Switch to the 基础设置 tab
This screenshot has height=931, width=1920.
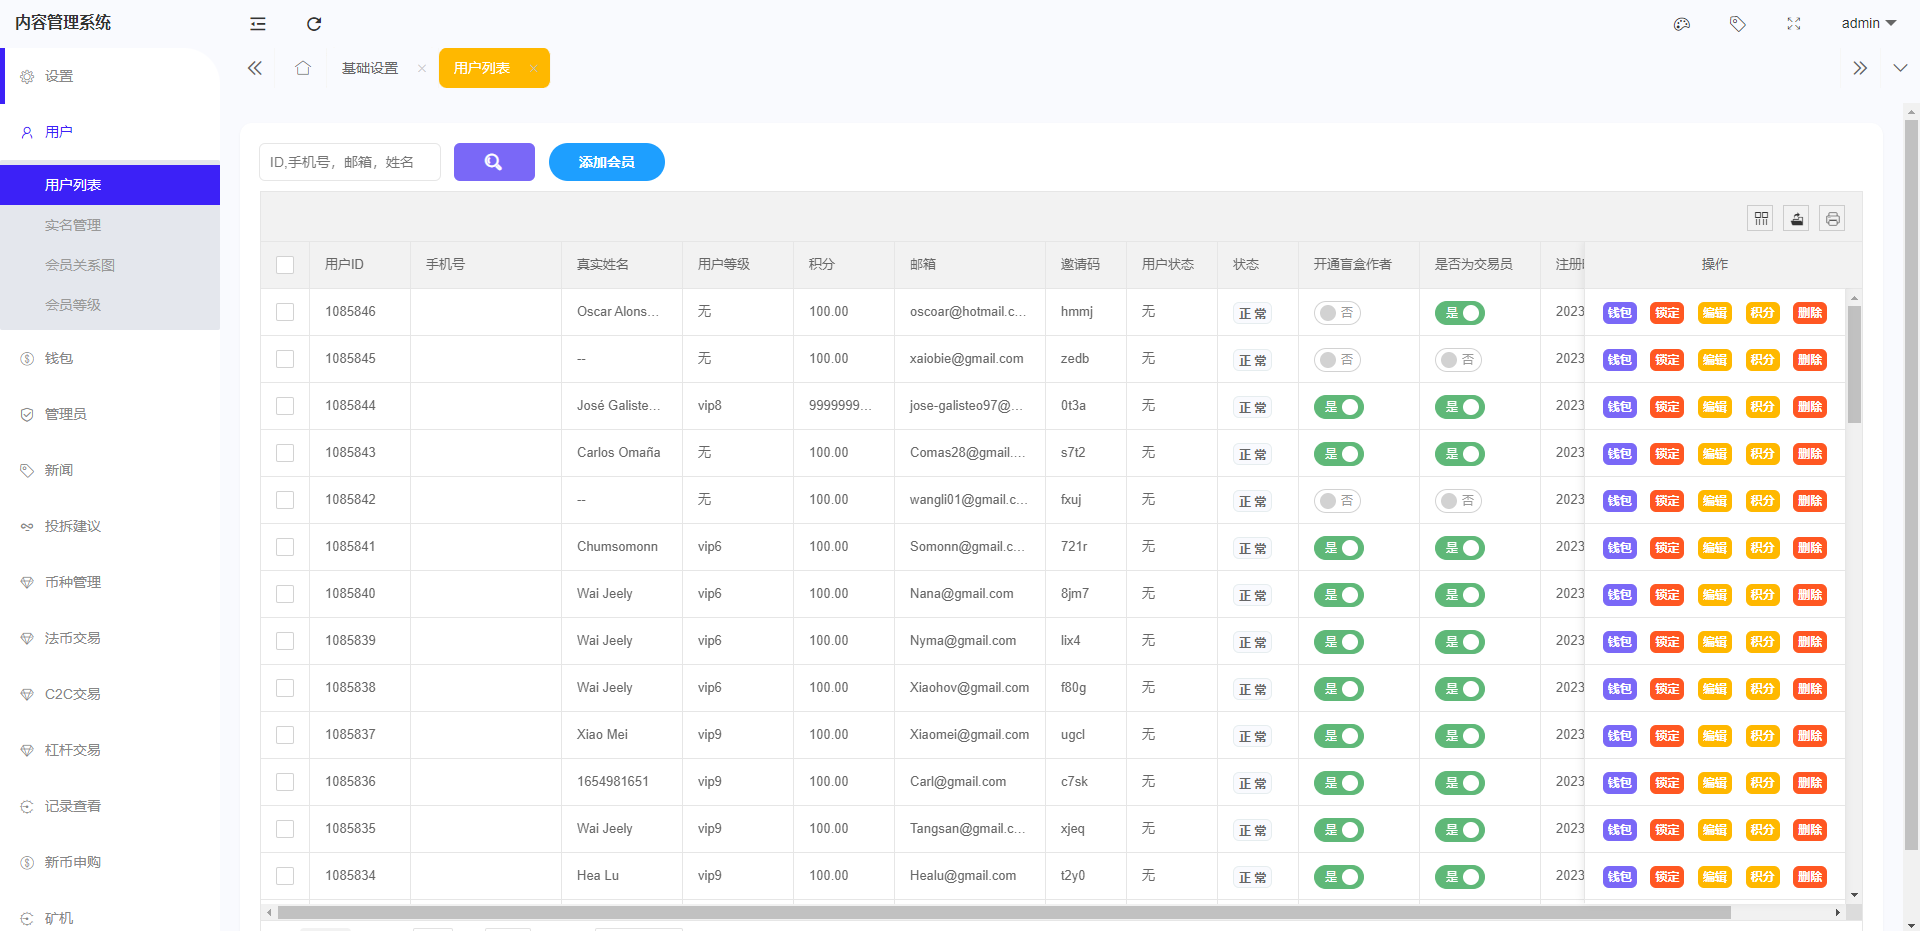point(370,68)
